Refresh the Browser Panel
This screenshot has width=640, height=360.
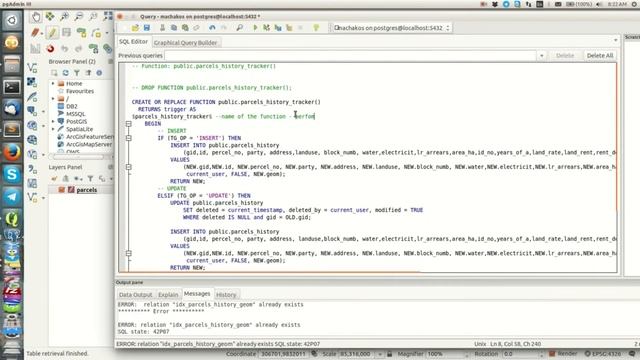(65, 73)
